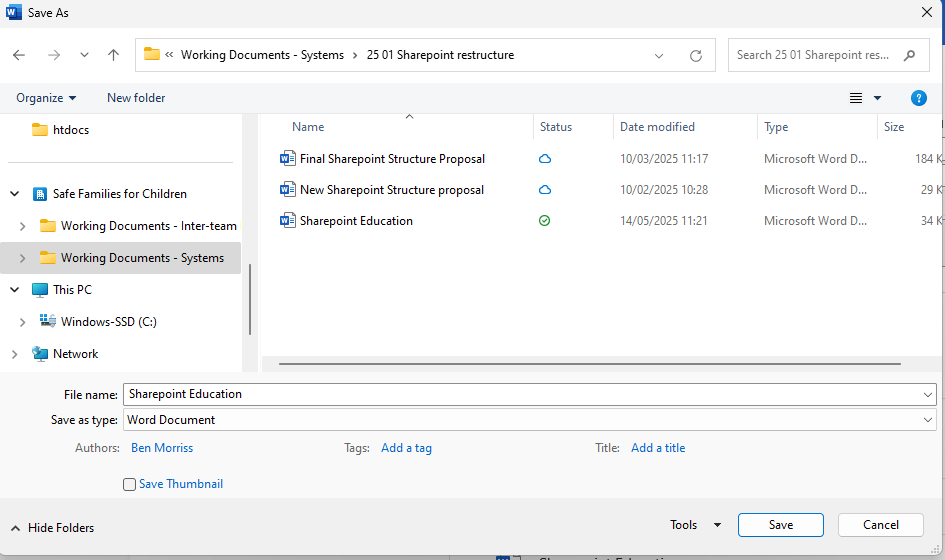Open the Organize menu
The height and width of the screenshot is (560, 945).
click(46, 98)
